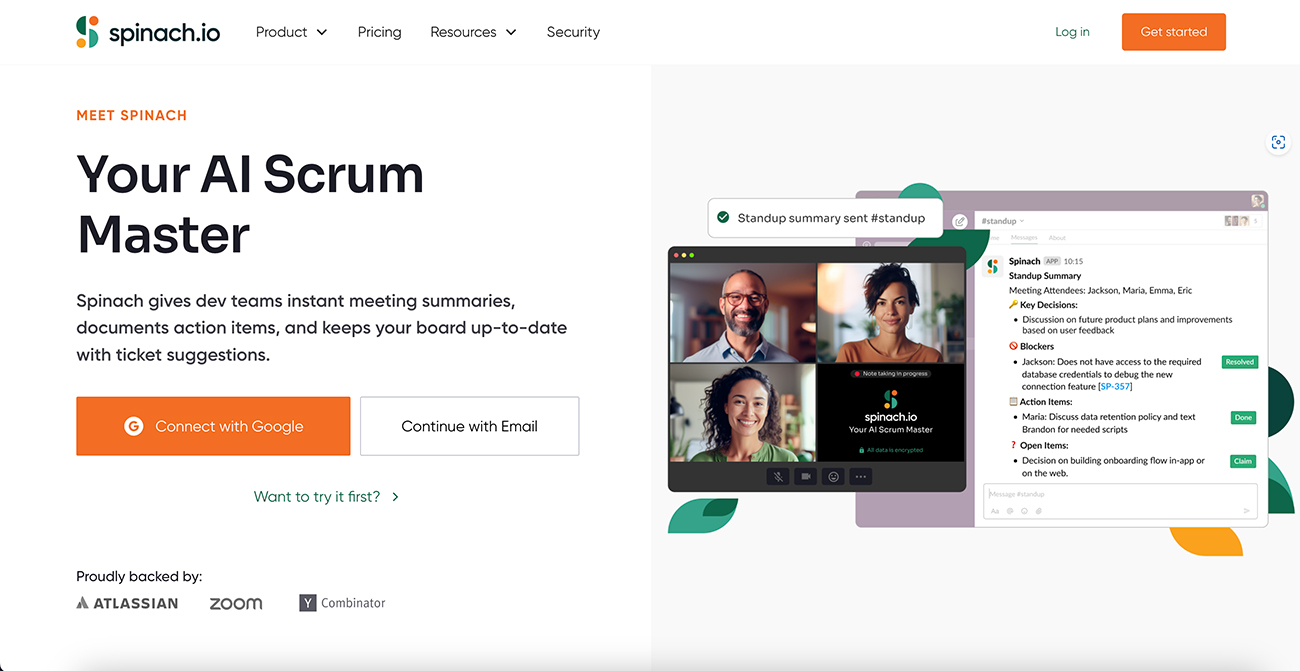Open emoji reaction icon in call bar
This screenshot has height=671, width=1300.
tap(833, 477)
